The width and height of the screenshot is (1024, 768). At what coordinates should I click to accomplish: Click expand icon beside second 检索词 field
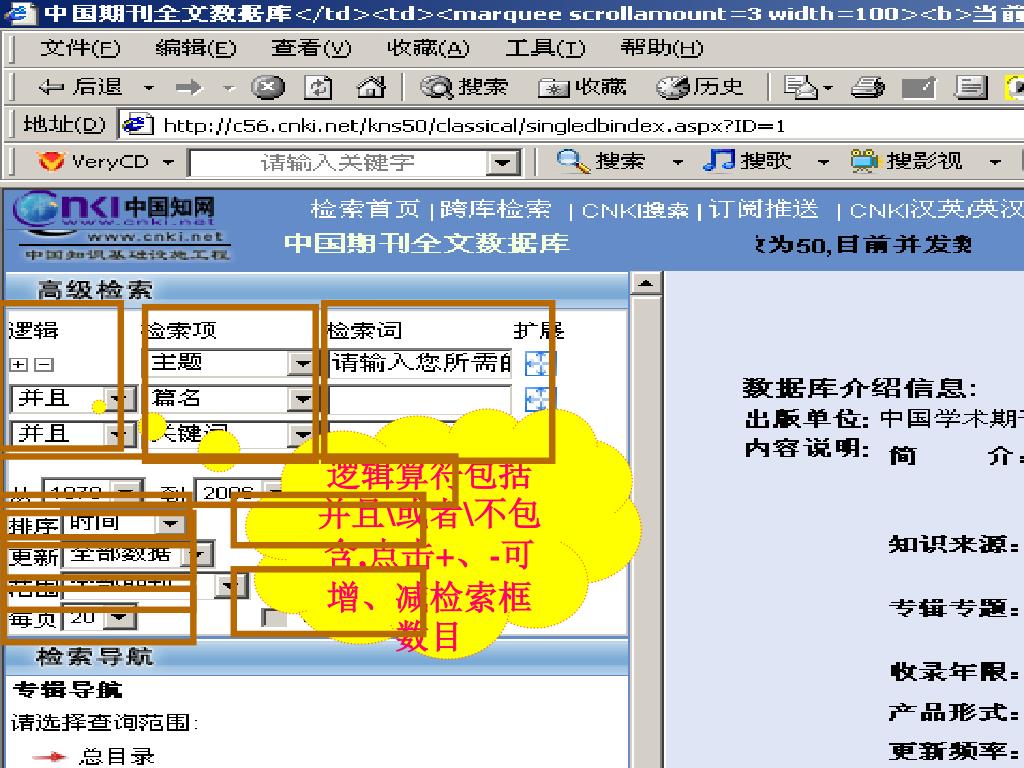point(539,399)
